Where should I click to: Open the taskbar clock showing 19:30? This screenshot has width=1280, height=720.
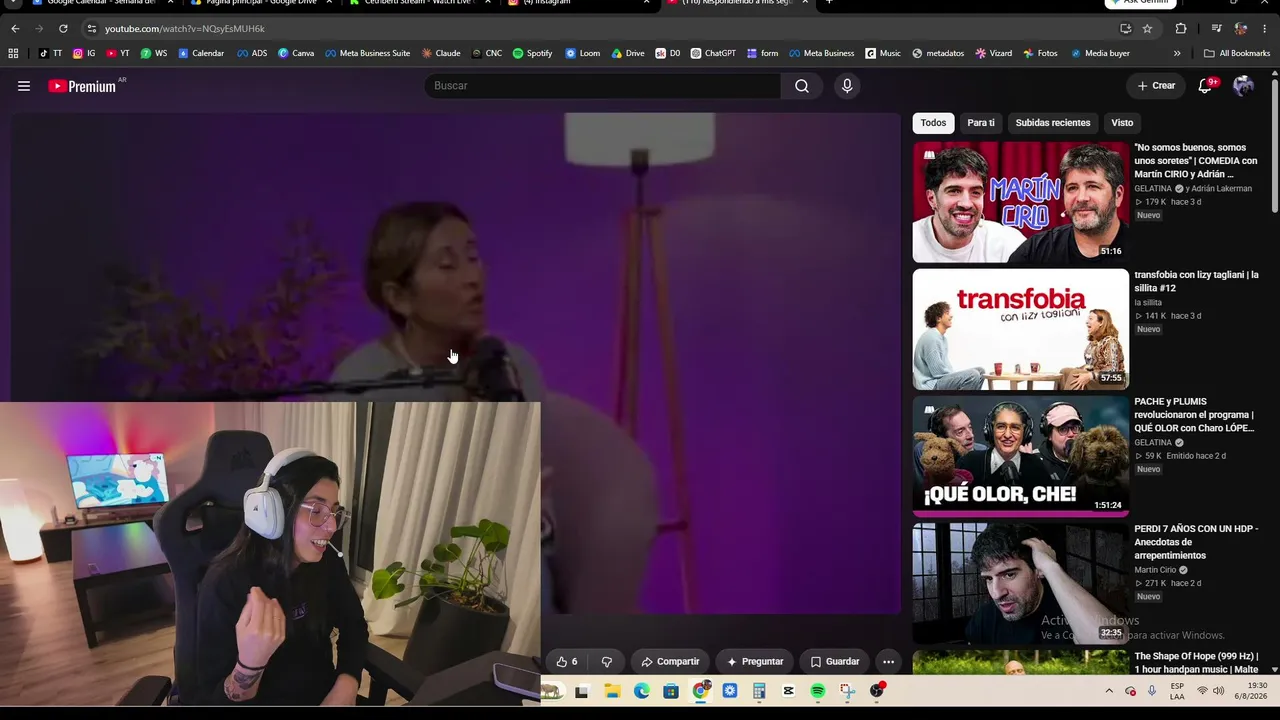(1249, 691)
